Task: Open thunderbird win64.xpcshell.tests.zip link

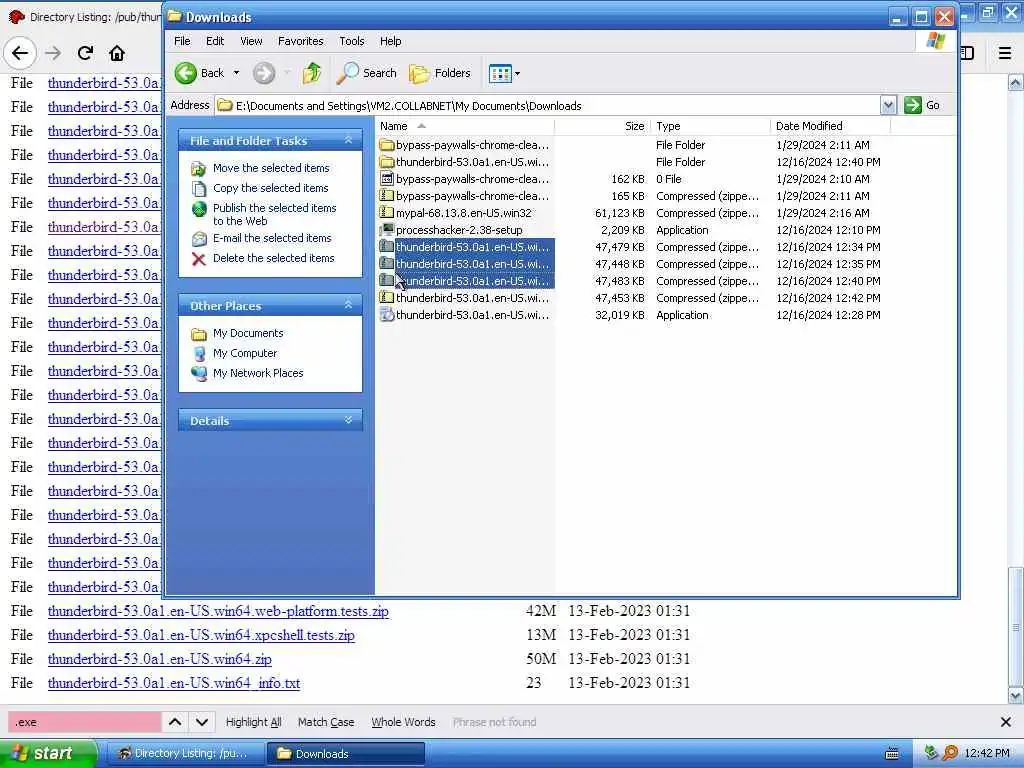Action: [201, 635]
